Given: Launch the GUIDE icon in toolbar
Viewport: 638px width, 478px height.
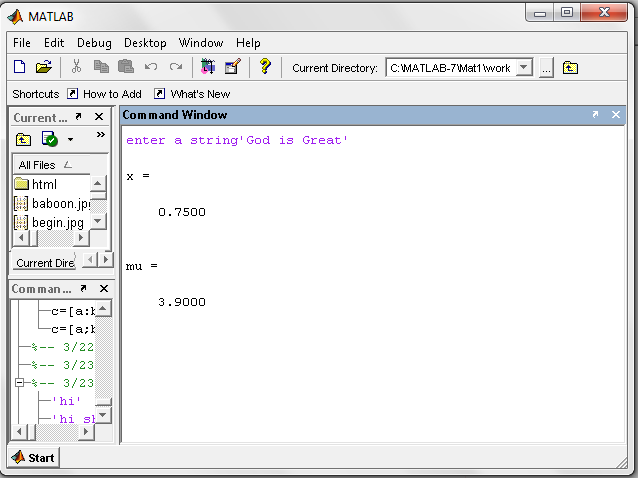Looking at the screenshot, I should click(232, 67).
